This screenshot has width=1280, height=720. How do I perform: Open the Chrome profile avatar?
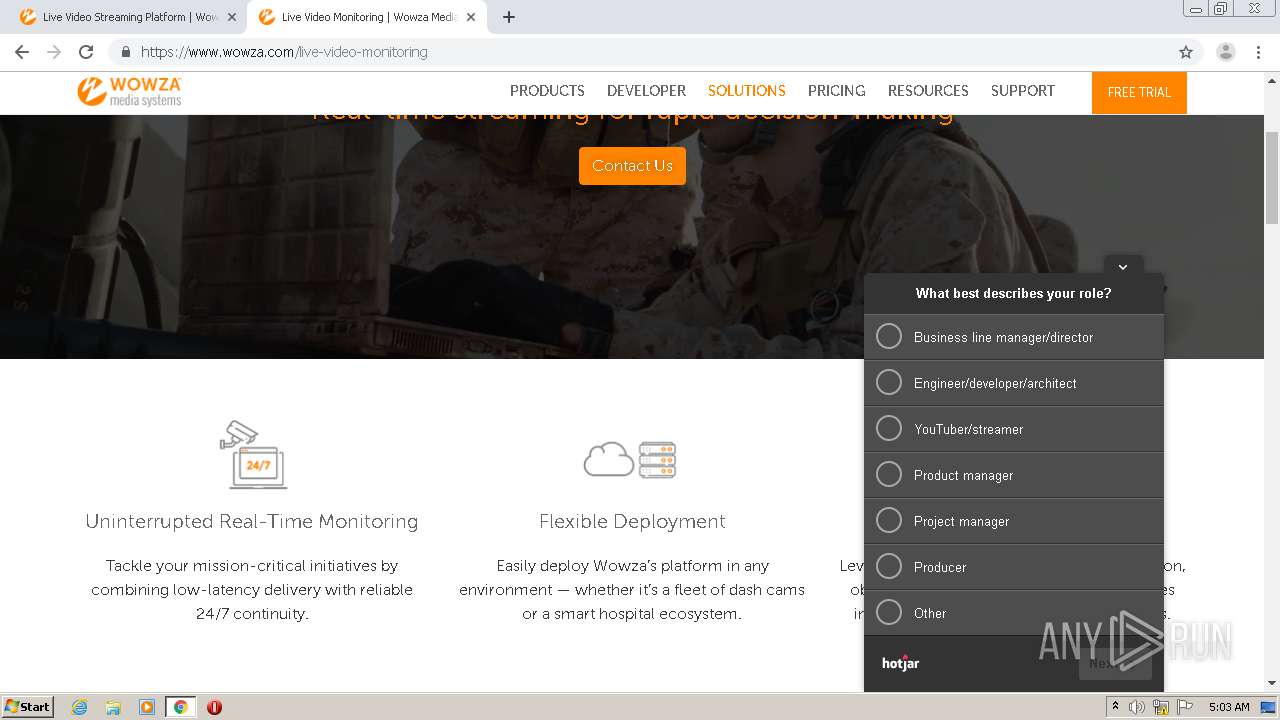tap(1226, 52)
